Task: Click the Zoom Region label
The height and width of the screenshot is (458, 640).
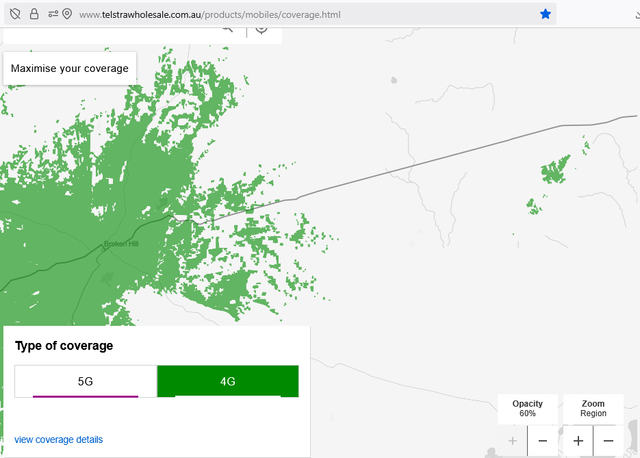Action: [593, 408]
